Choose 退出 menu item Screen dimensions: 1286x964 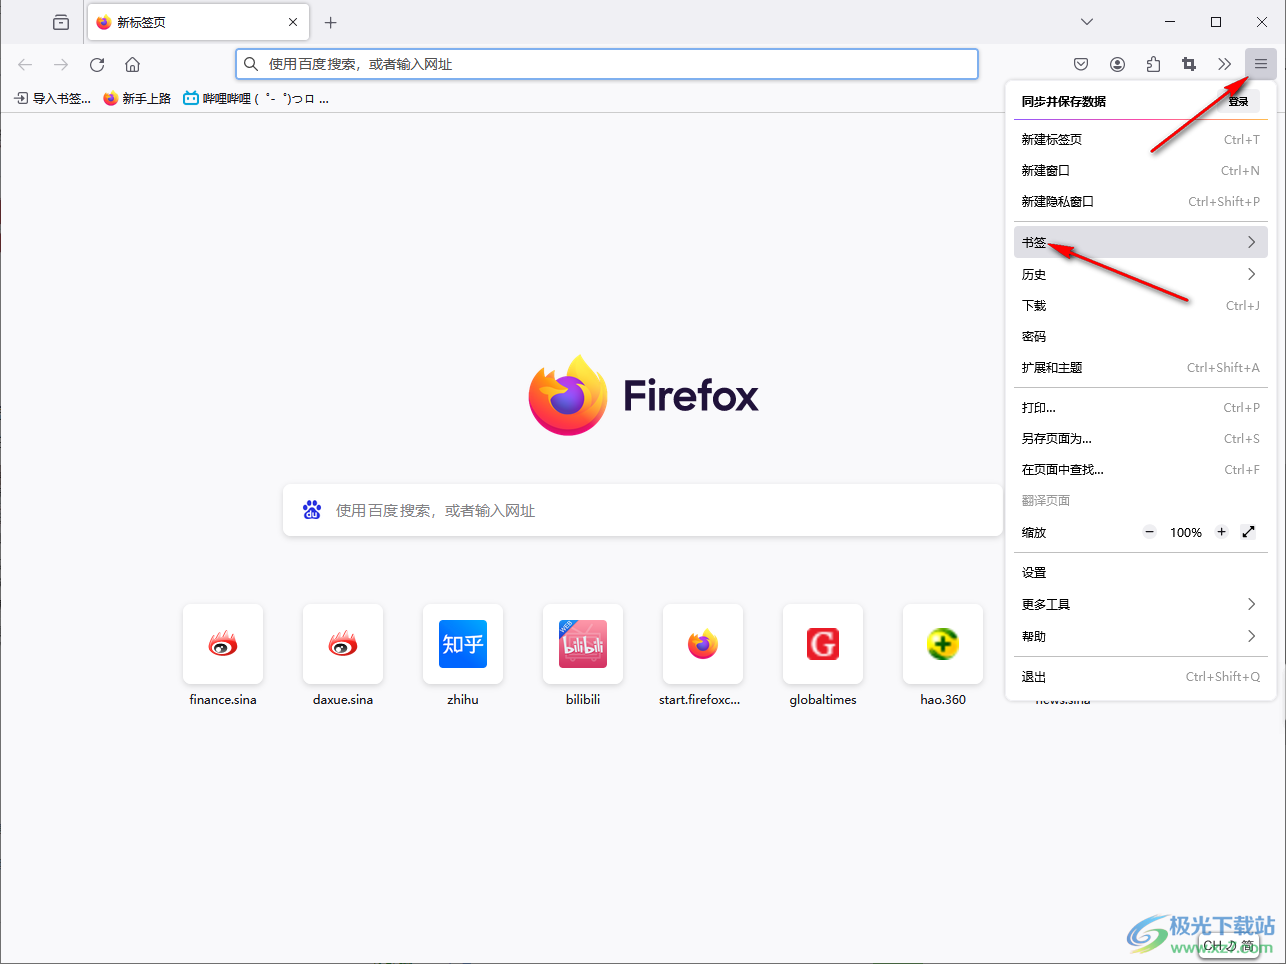(x=1140, y=676)
